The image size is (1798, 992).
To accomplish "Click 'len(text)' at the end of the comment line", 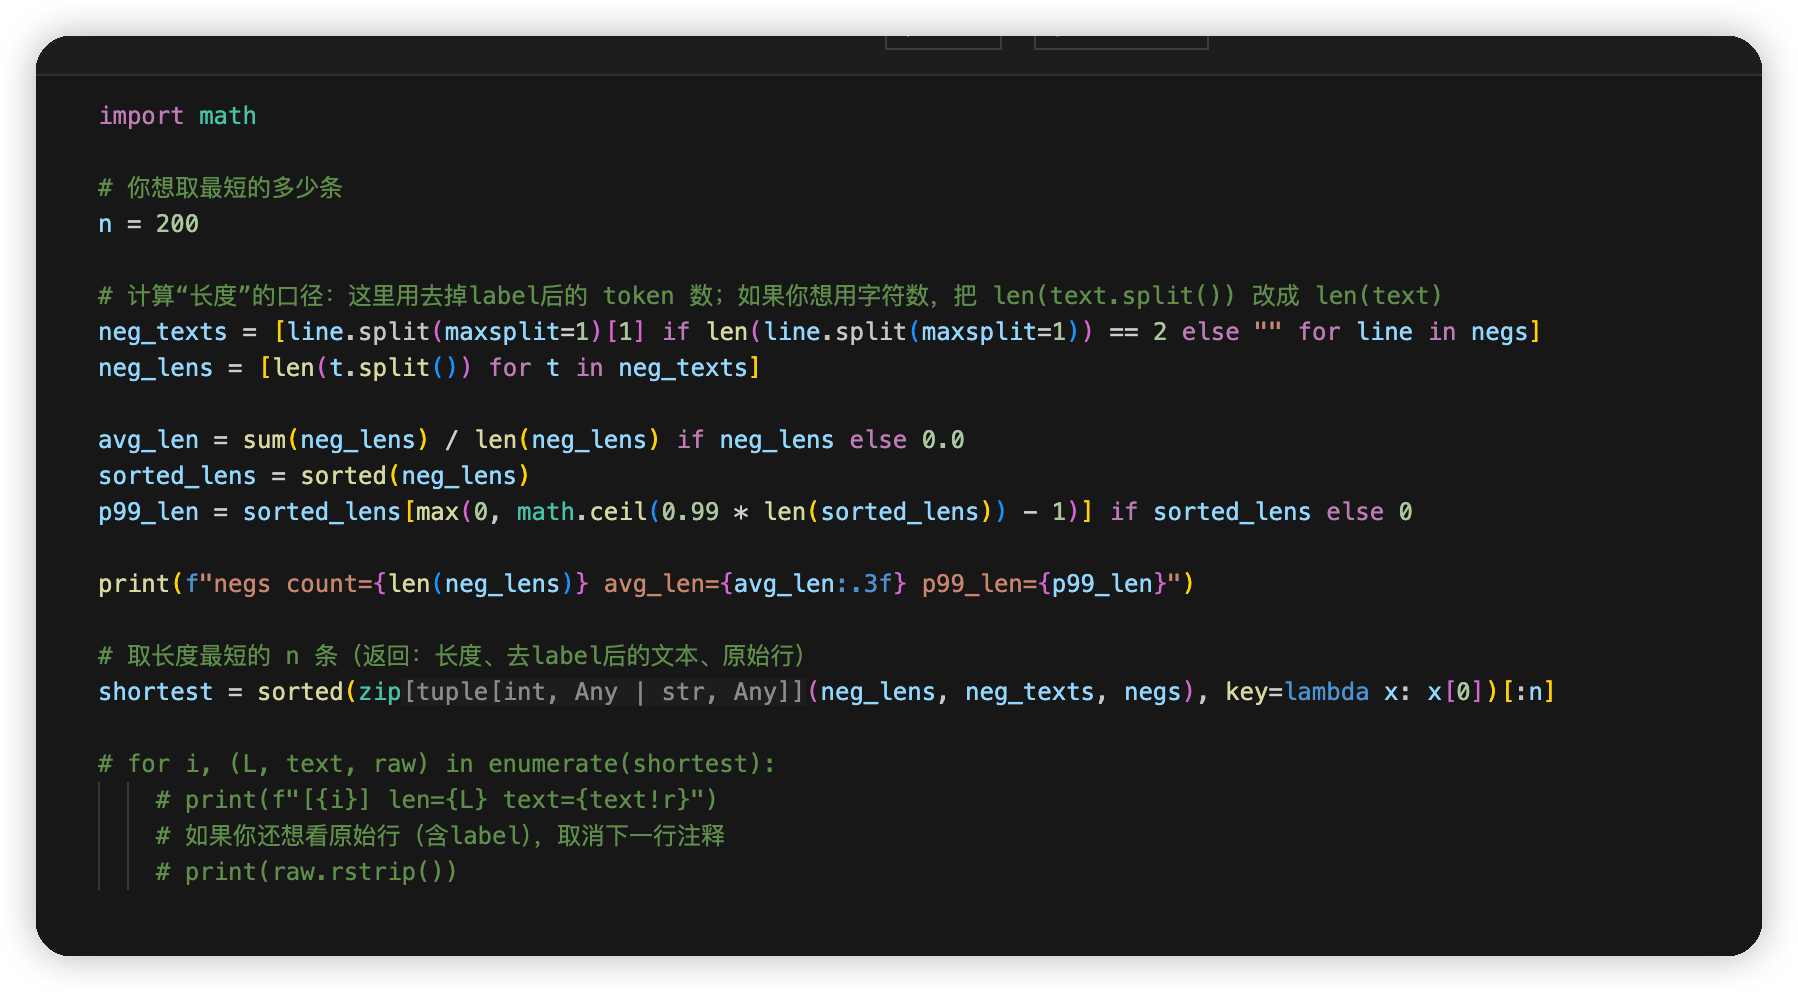I will click(x=1378, y=296).
